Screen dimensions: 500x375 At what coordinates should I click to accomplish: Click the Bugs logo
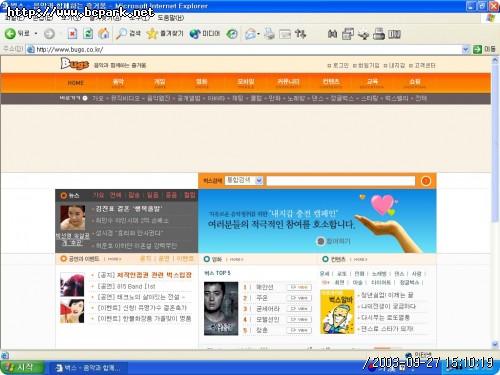(x=75, y=64)
